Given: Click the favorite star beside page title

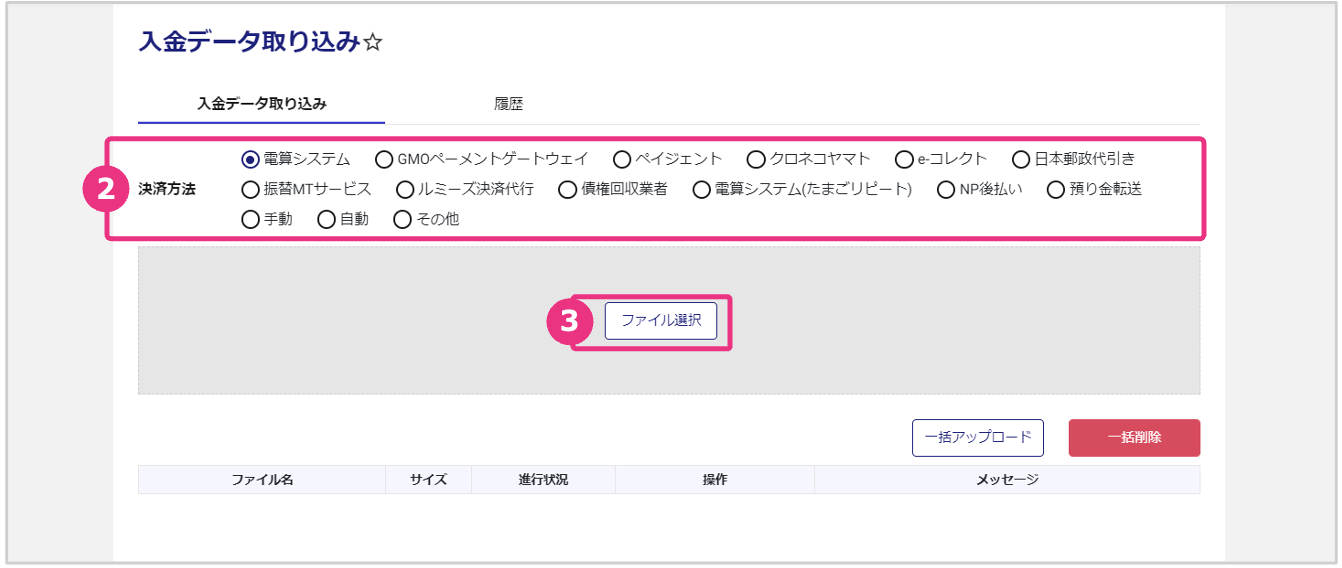Looking at the screenshot, I should click(x=373, y=43).
